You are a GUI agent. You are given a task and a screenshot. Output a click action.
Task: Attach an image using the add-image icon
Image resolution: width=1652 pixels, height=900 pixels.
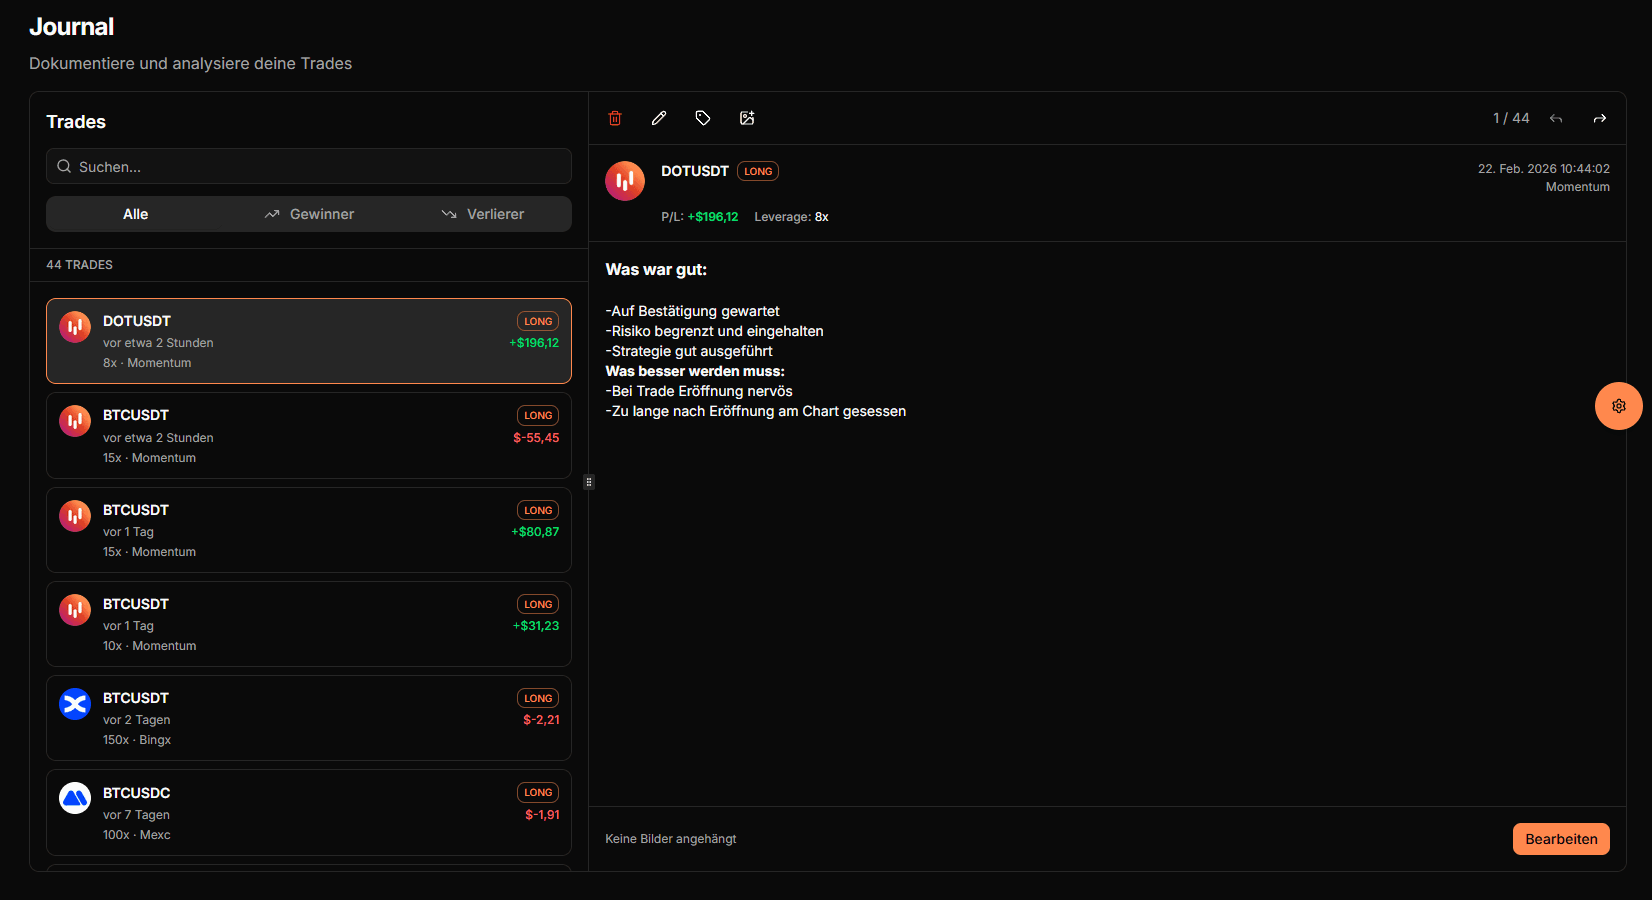click(x=747, y=118)
